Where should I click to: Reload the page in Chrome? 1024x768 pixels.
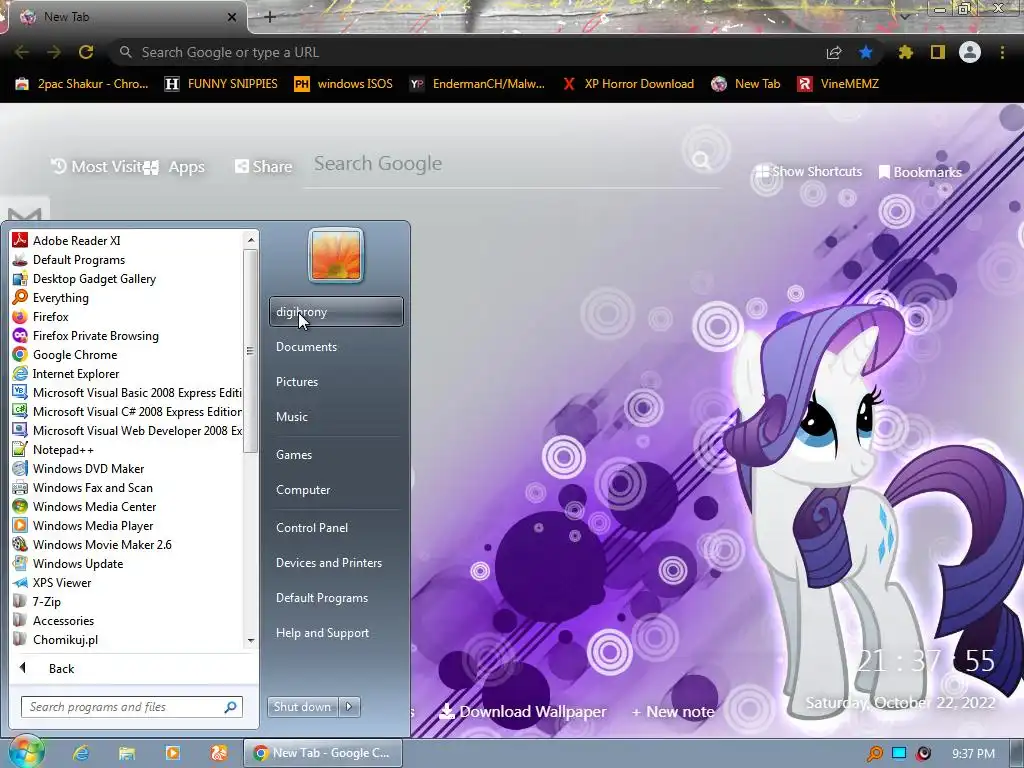pos(86,52)
